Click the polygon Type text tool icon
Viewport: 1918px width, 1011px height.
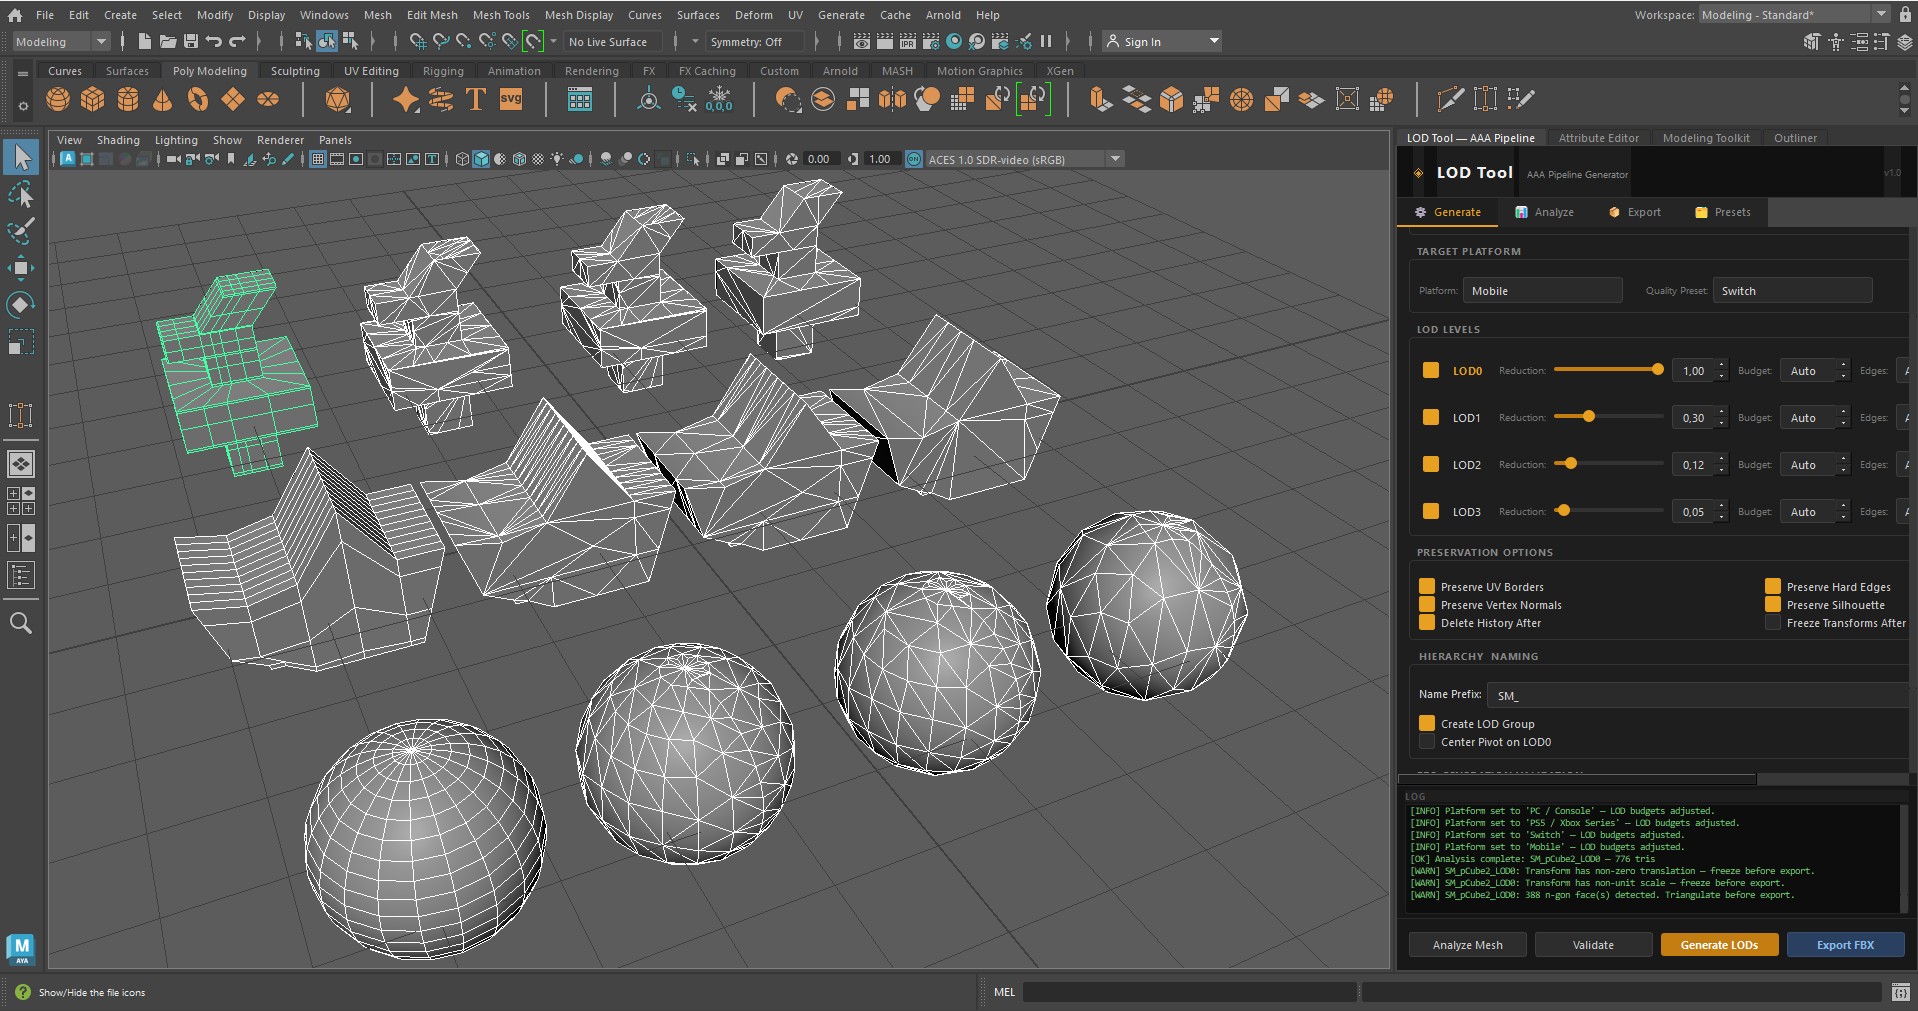(476, 99)
